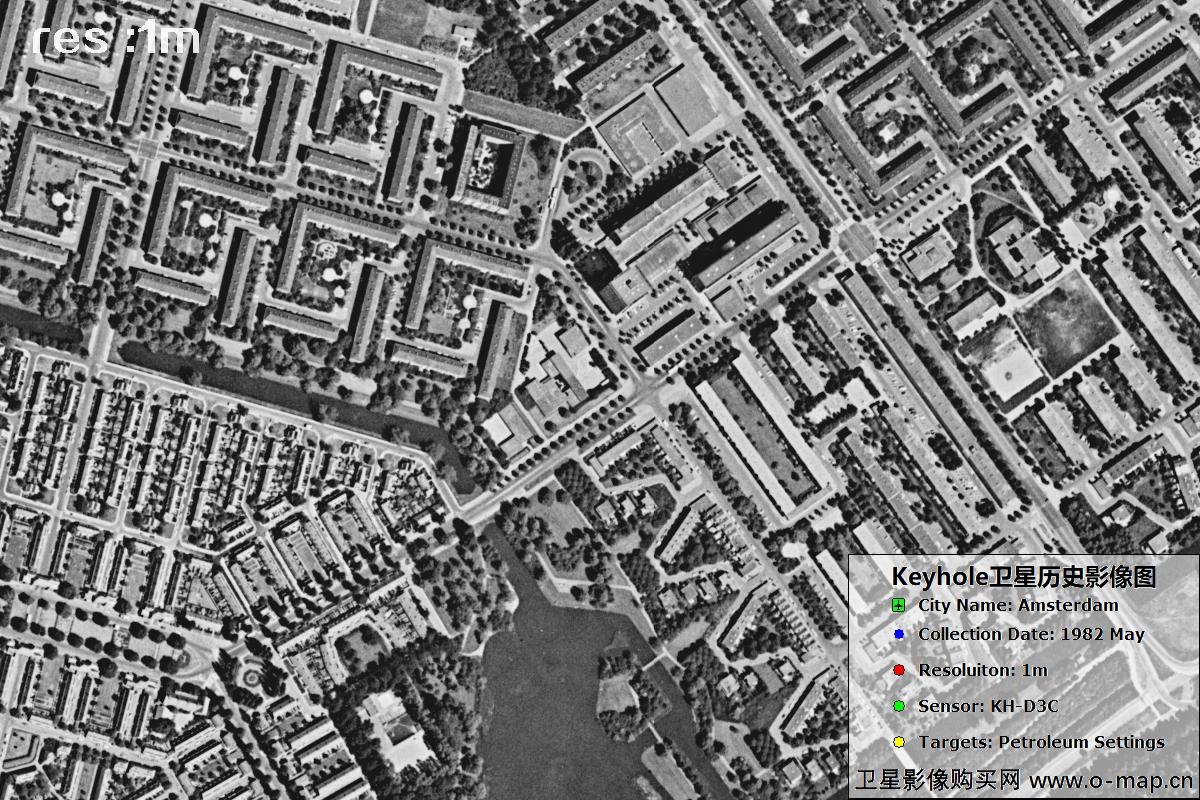
Task: Click the red dot beside Resoluiton
Action: pyautogui.click(x=898, y=670)
